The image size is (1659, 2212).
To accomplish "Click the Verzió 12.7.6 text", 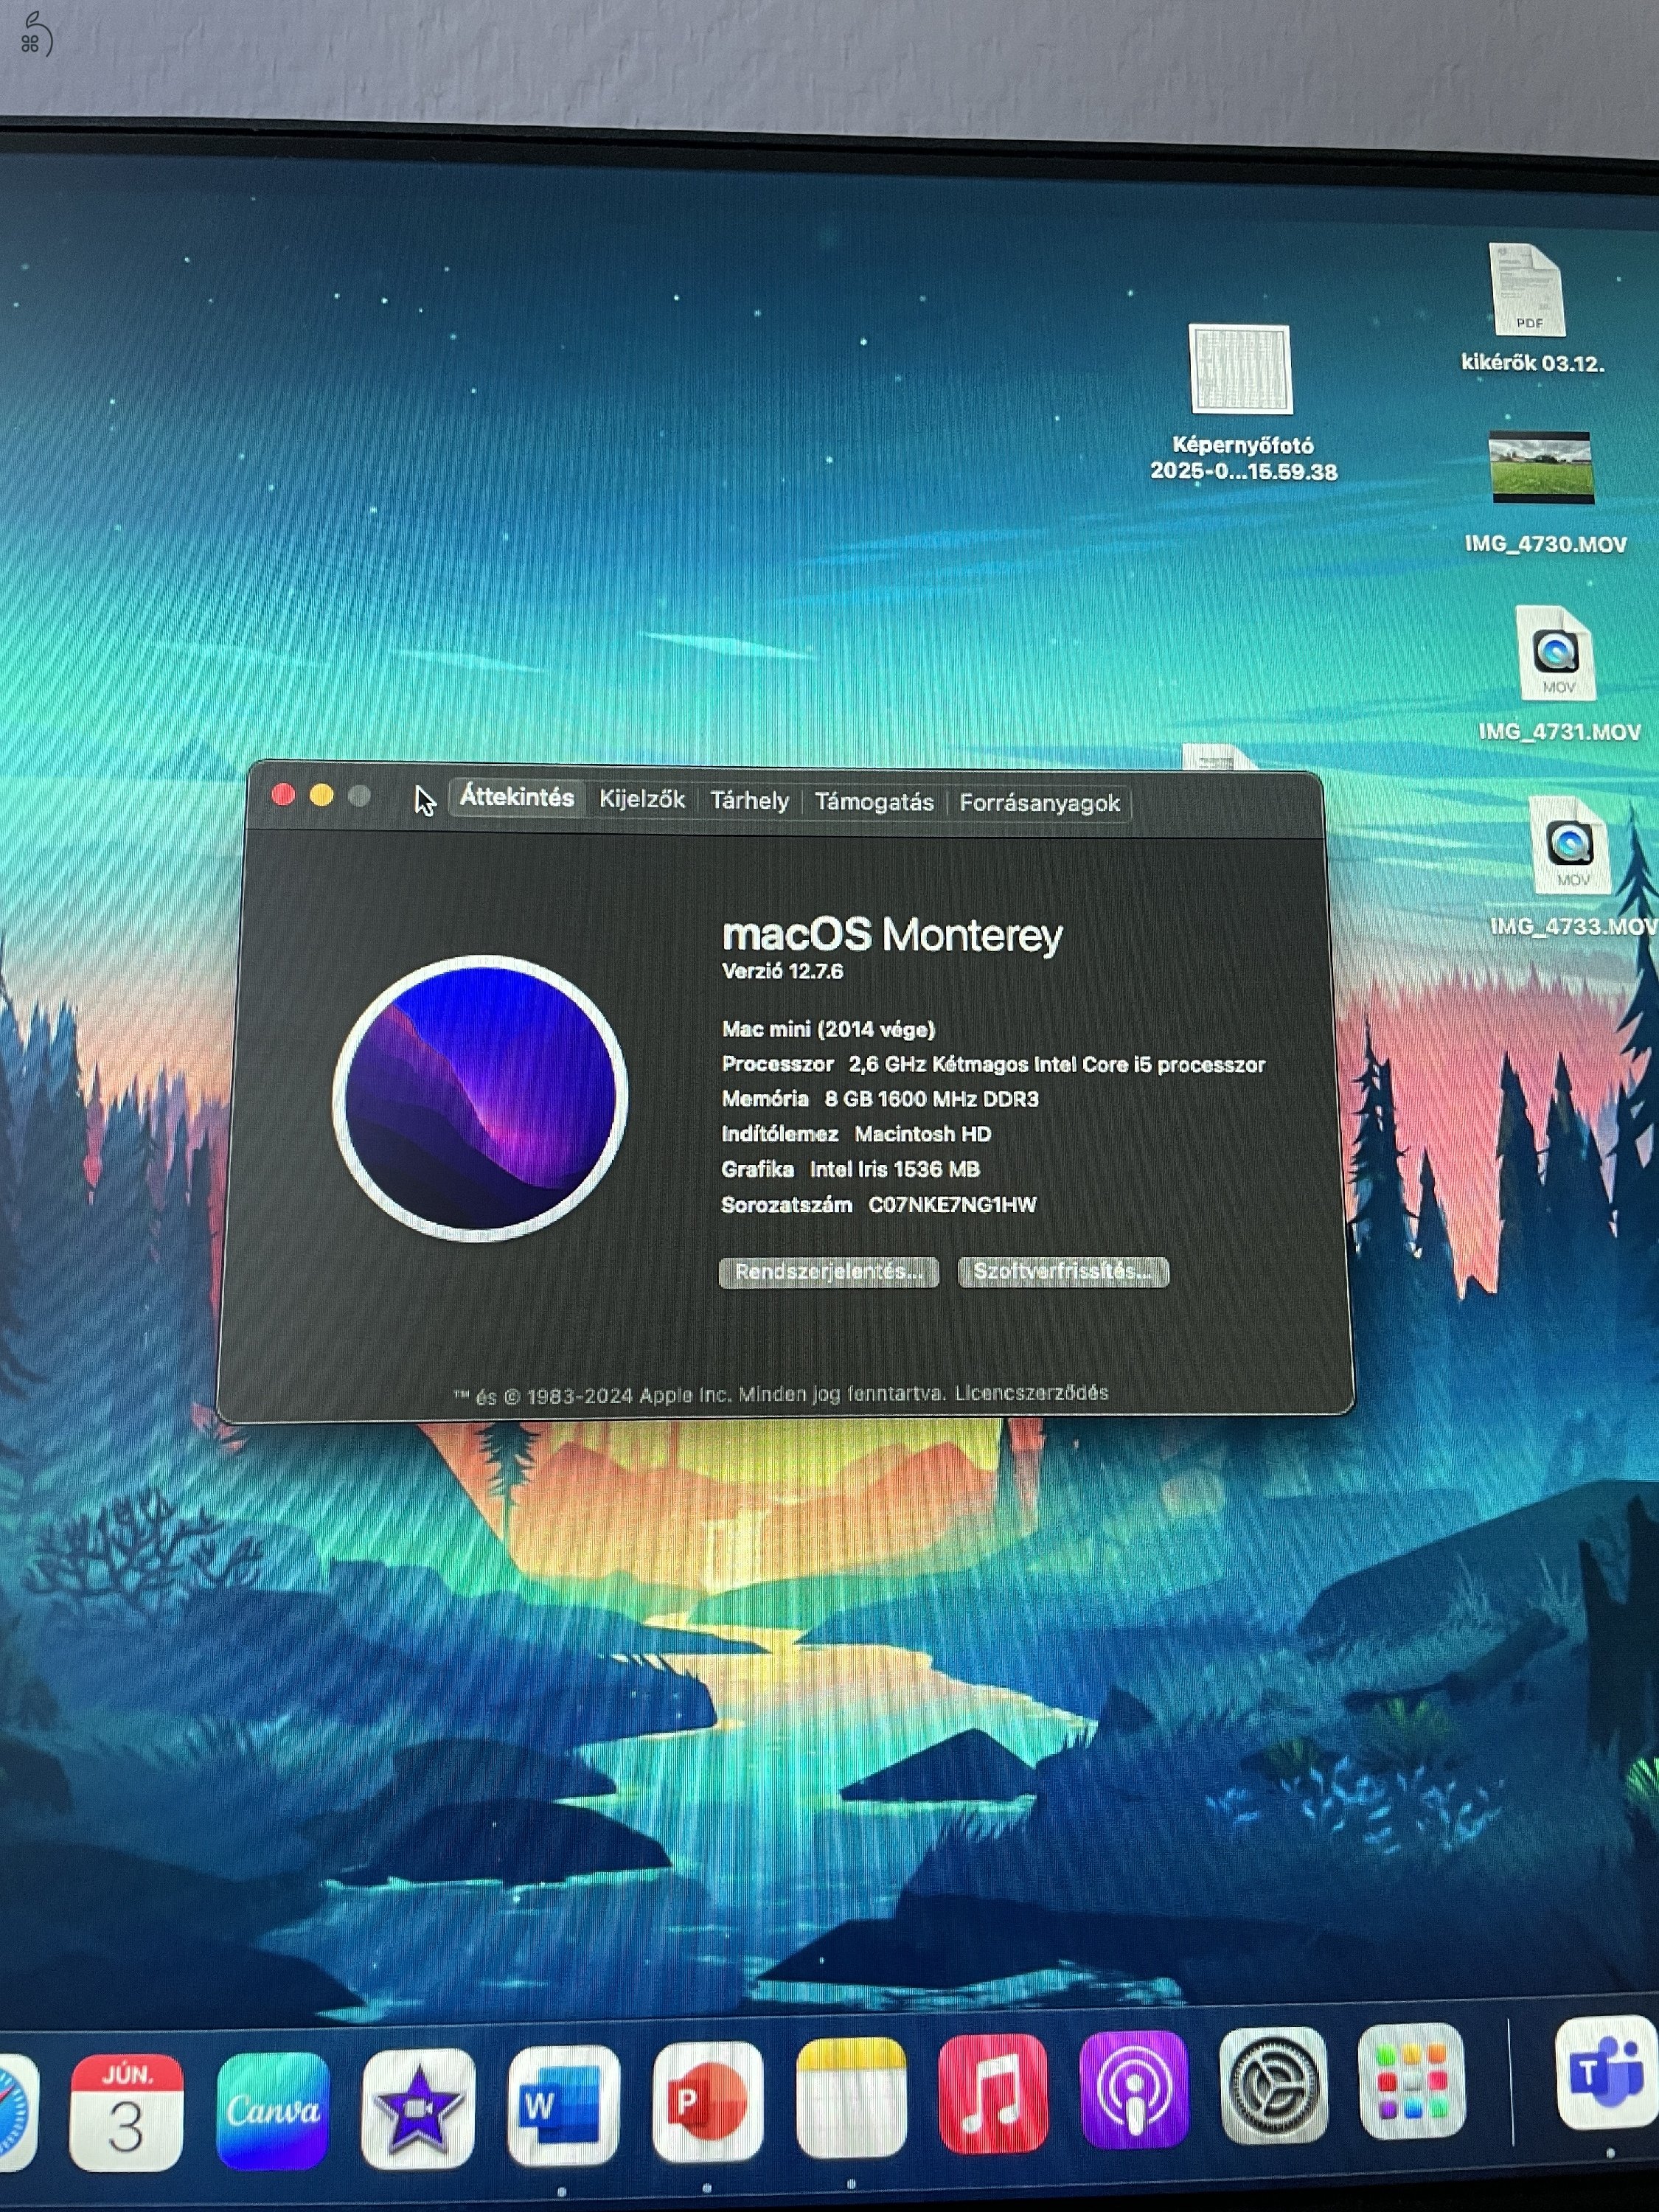I will tap(782, 971).
